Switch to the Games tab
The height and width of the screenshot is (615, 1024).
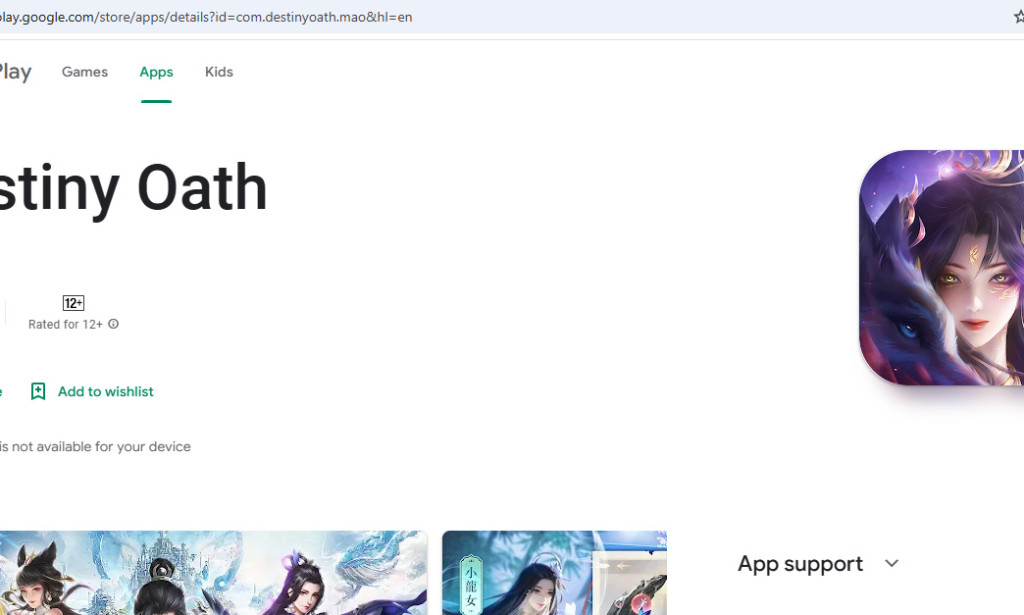pos(84,71)
